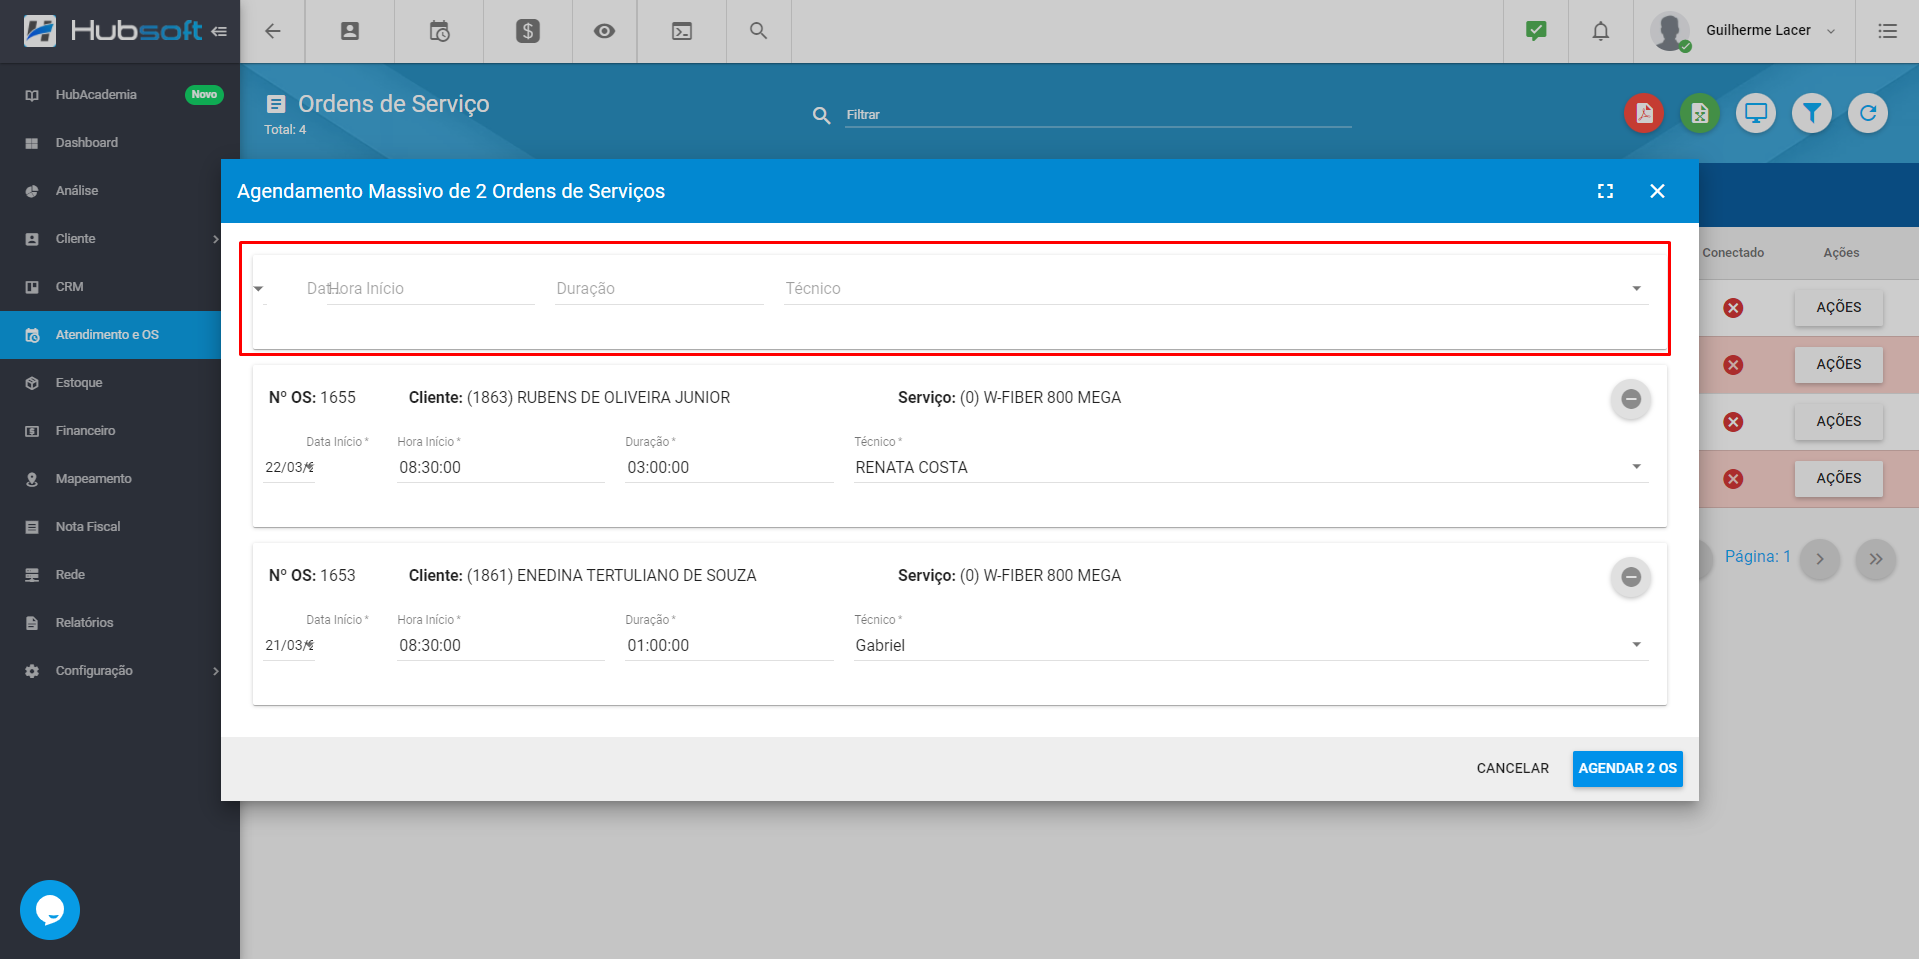
Task: Click the search magnifier in top bar
Action: click(x=759, y=31)
